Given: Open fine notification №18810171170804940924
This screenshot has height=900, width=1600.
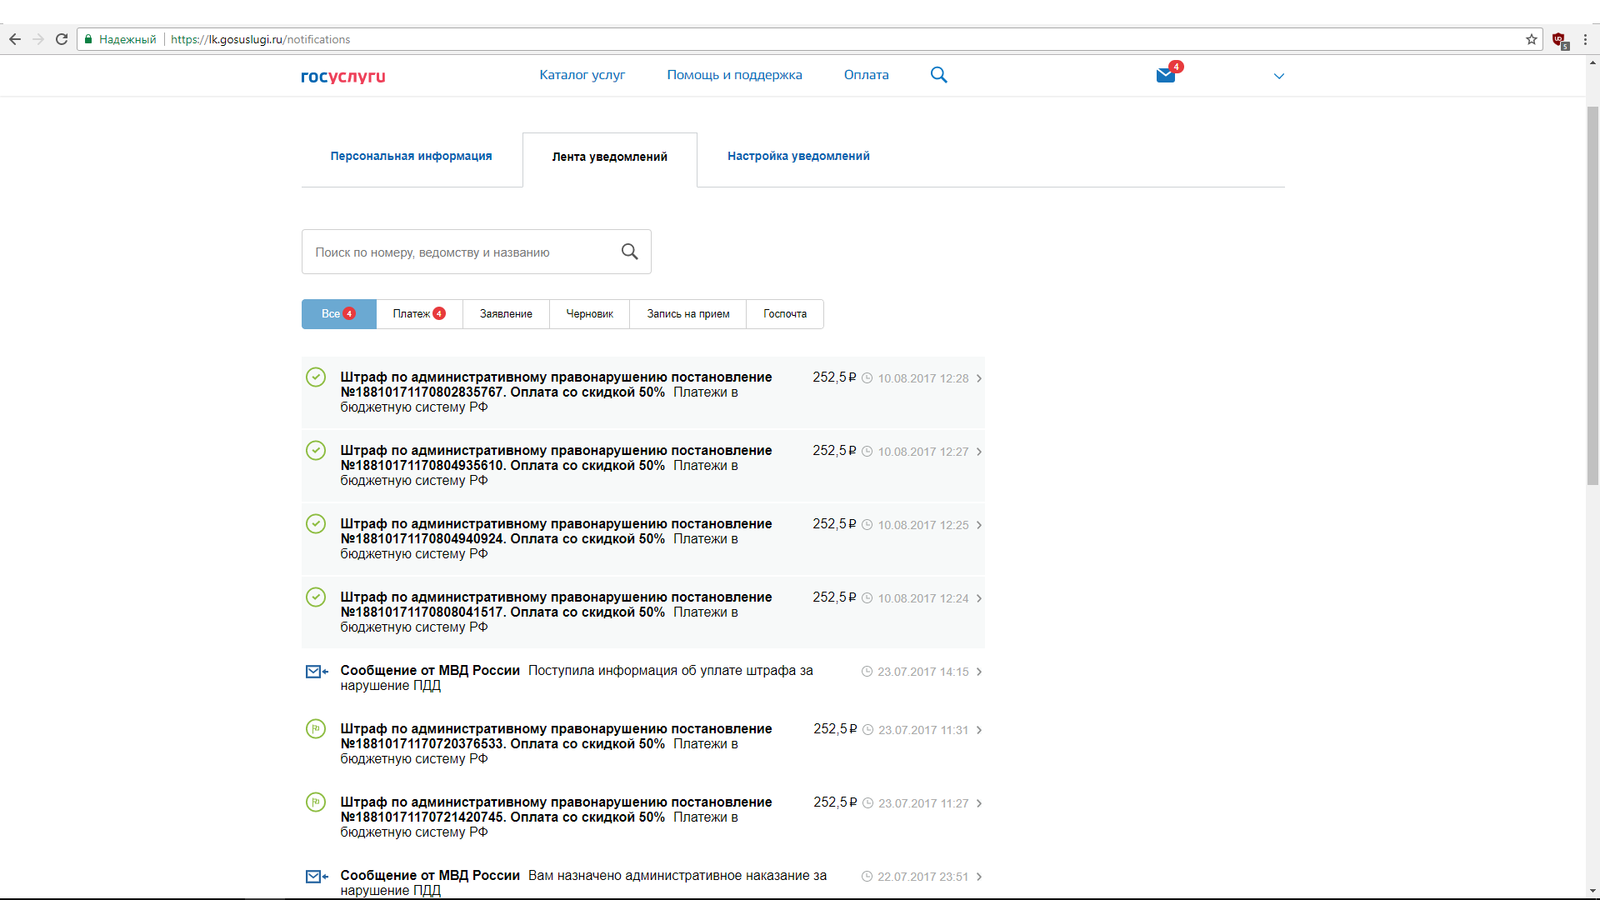Looking at the screenshot, I should point(643,539).
